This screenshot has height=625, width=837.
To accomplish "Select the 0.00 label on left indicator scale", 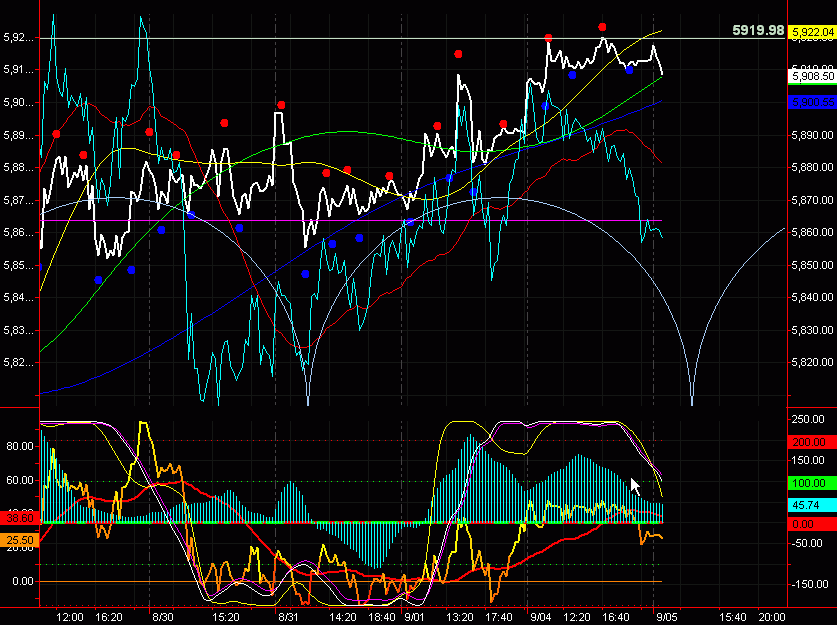I will coord(22,581).
